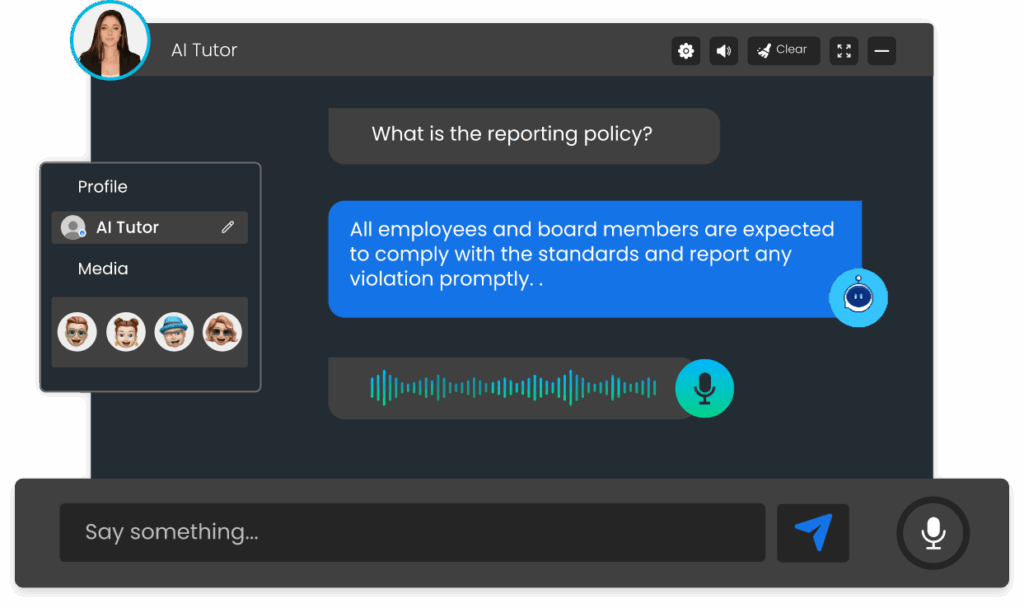Choose the first avatar with sunglasses
This screenshot has height=608, width=1024.
(77, 332)
